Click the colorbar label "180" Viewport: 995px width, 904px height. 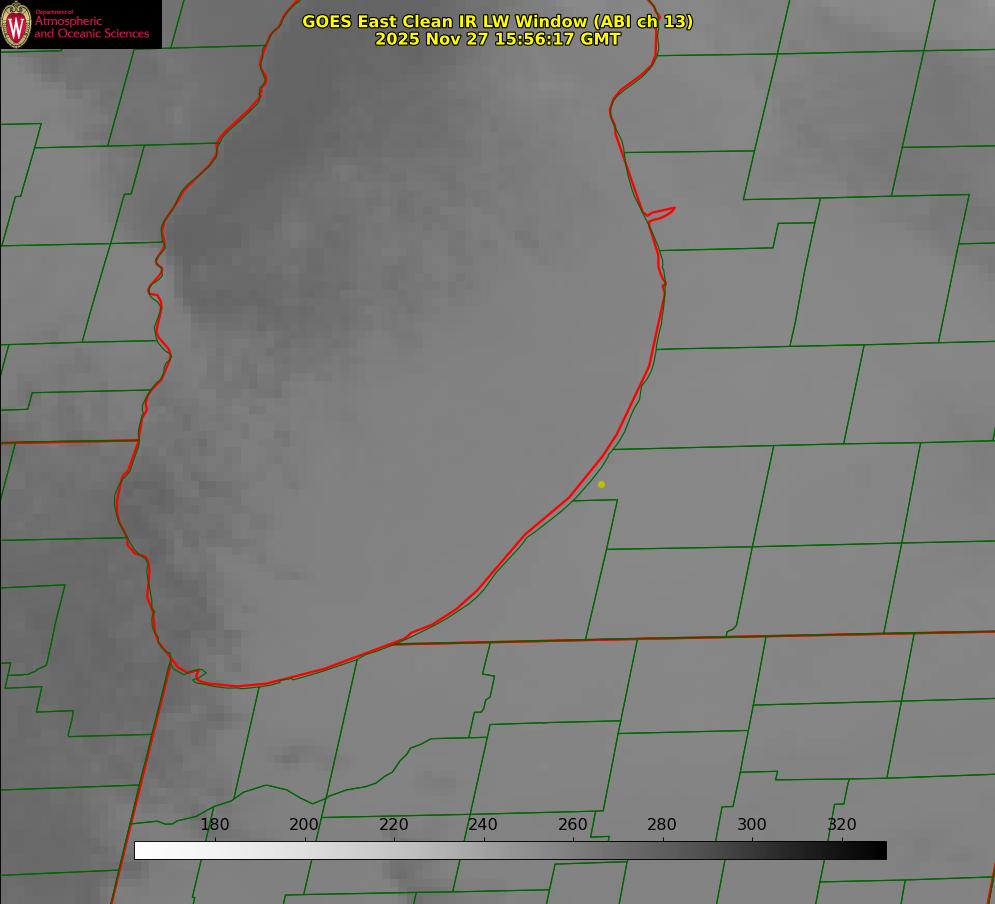[x=214, y=824]
